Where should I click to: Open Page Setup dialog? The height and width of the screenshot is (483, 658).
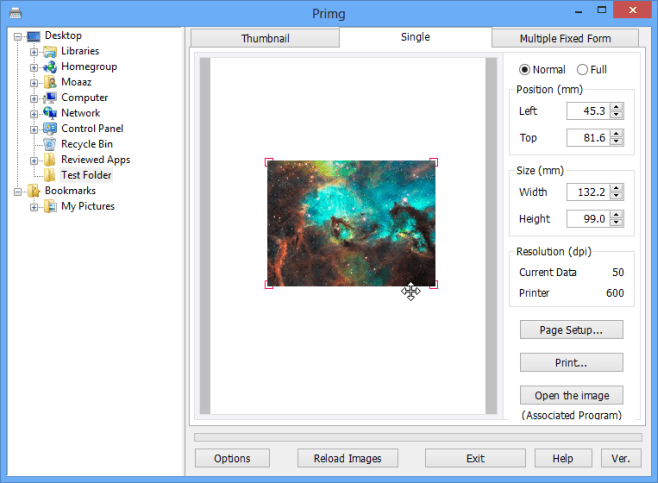pyautogui.click(x=572, y=330)
